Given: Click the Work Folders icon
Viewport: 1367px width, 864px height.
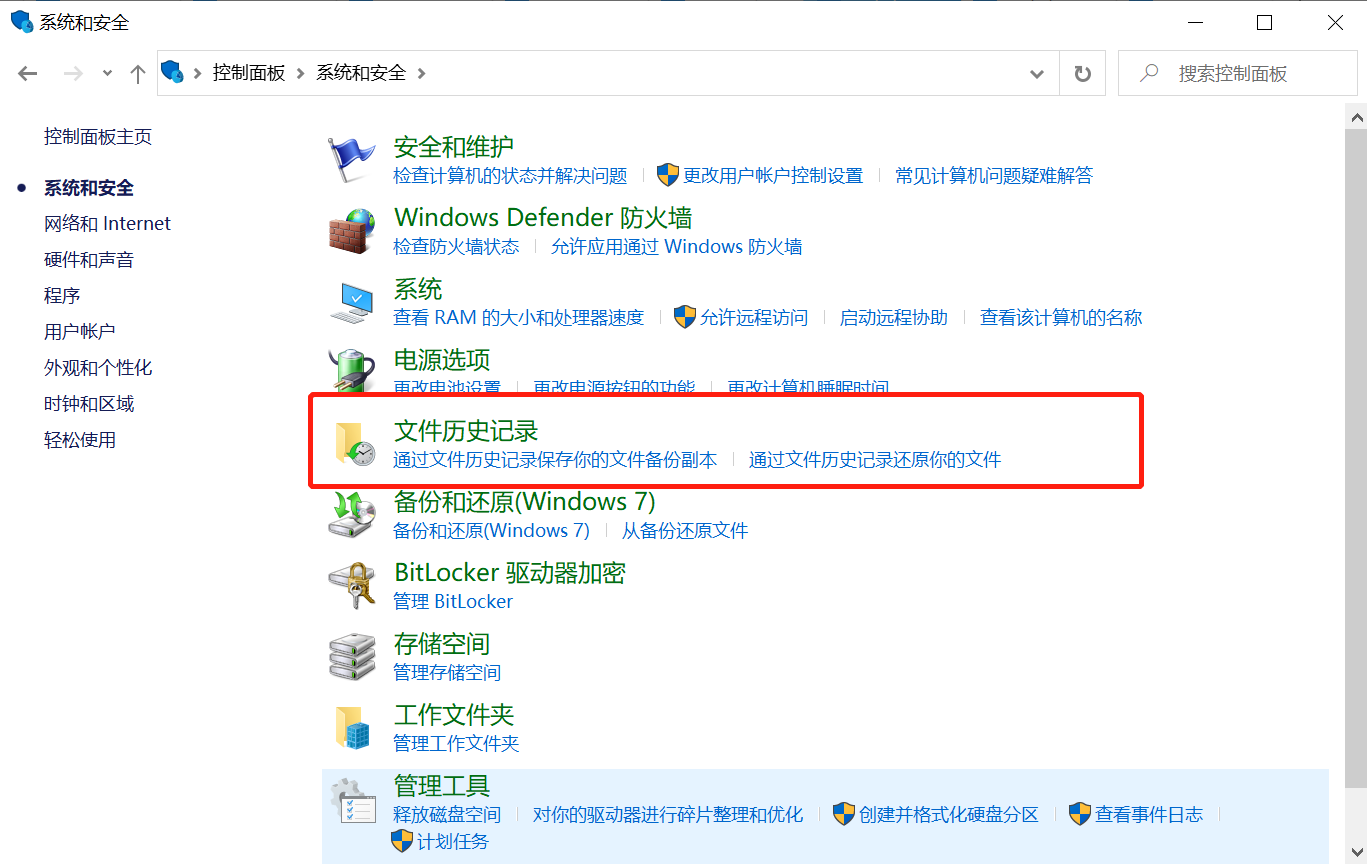Looking at the screenshot, I should [x=352, y=728].
